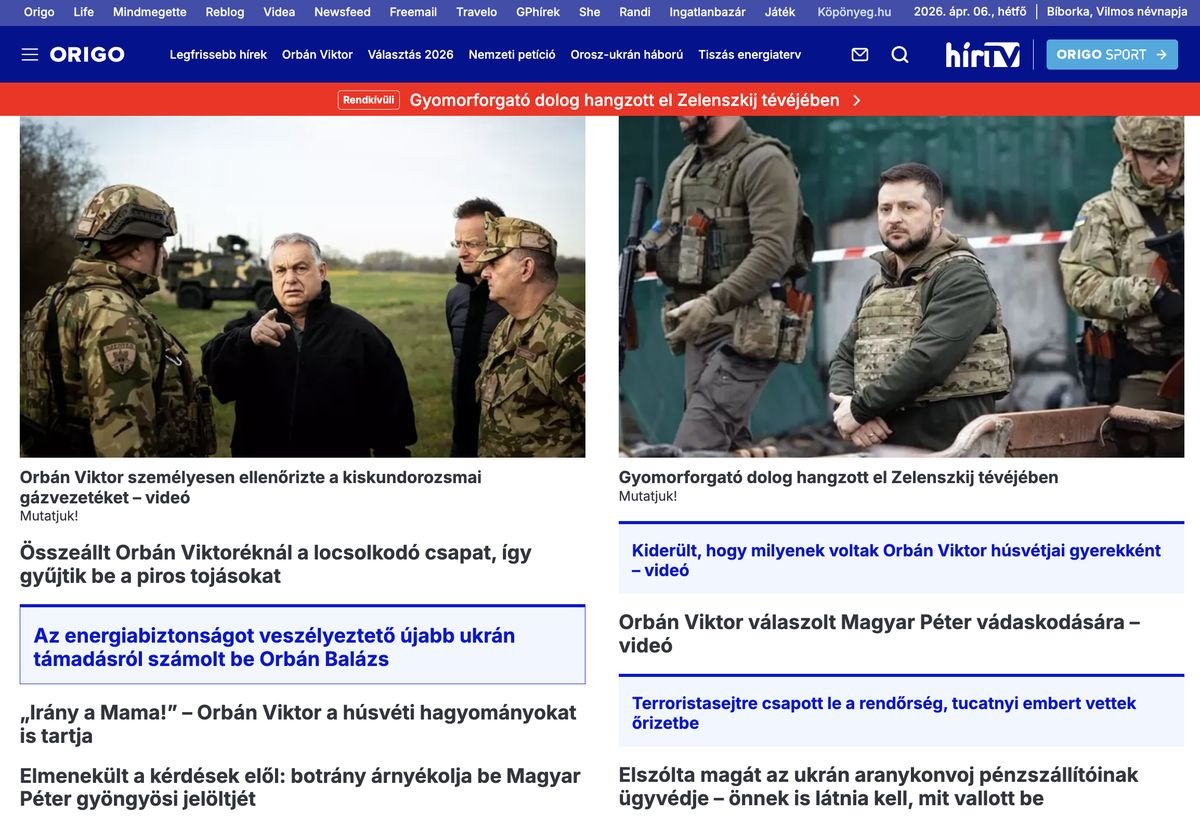Viewport: 1200px width, 826px height.
Task: Open the Origo Sport button
Action: [x=1112, y=54]
